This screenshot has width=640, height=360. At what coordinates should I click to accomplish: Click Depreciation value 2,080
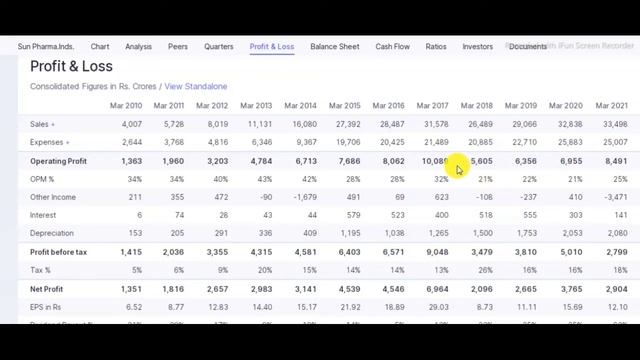[617, 233]
